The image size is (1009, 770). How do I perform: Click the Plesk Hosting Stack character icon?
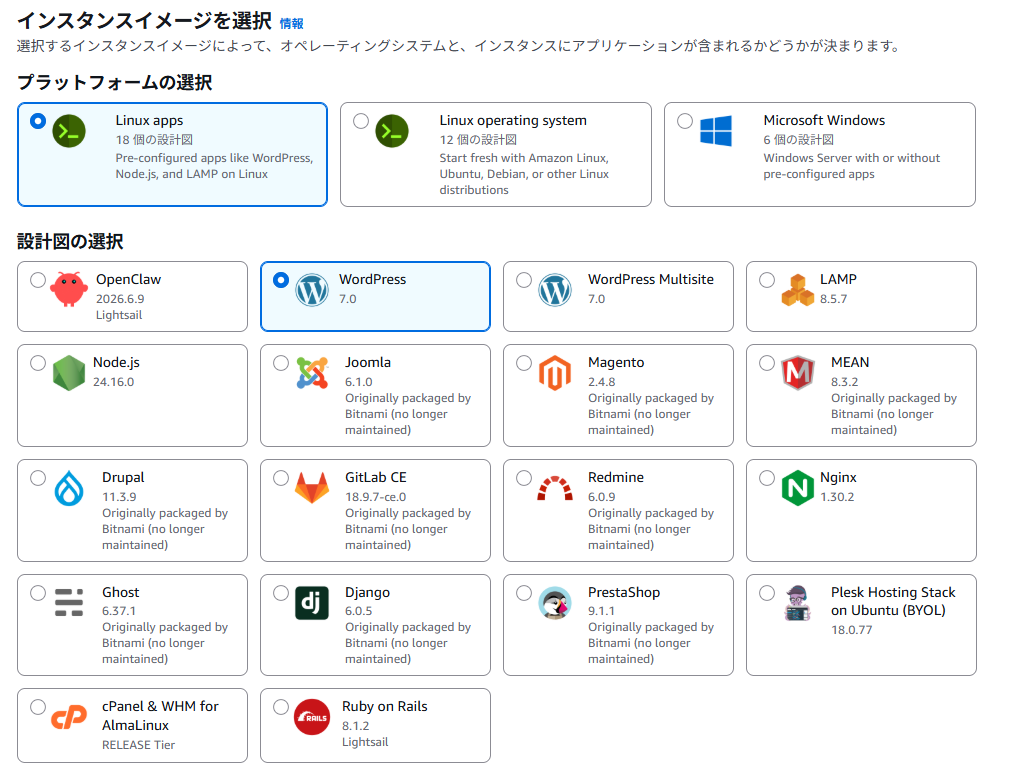(x=798, y=603)
